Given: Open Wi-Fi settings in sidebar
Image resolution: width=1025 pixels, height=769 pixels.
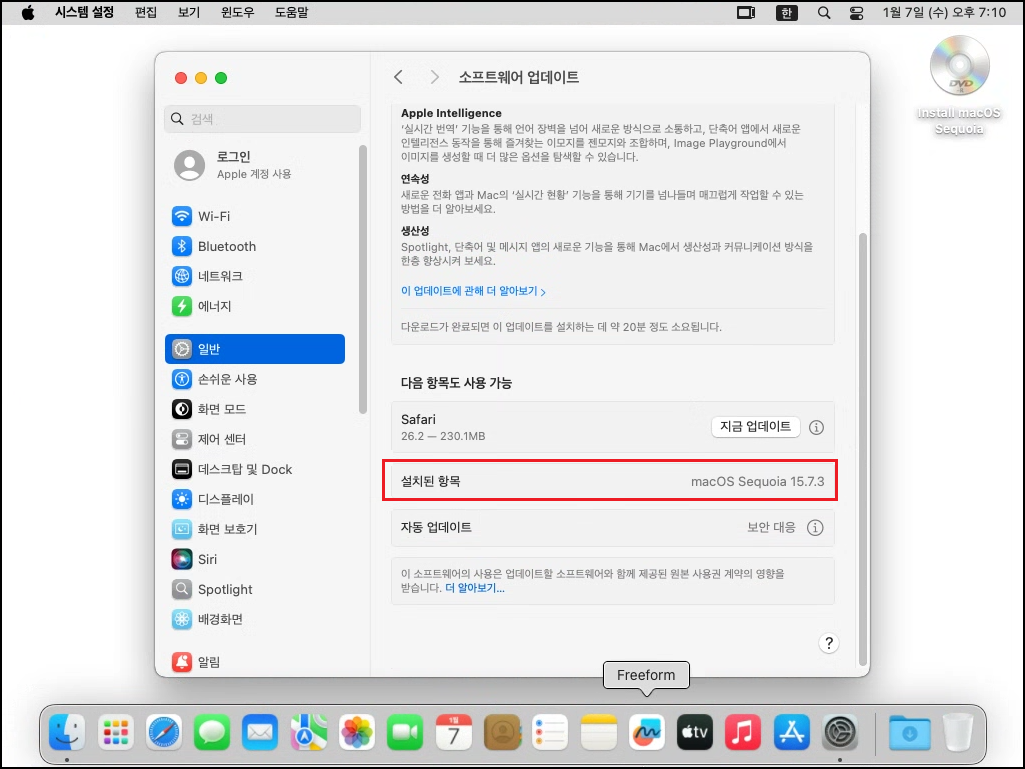Looking at the screenshot, I should click(255, 216).
